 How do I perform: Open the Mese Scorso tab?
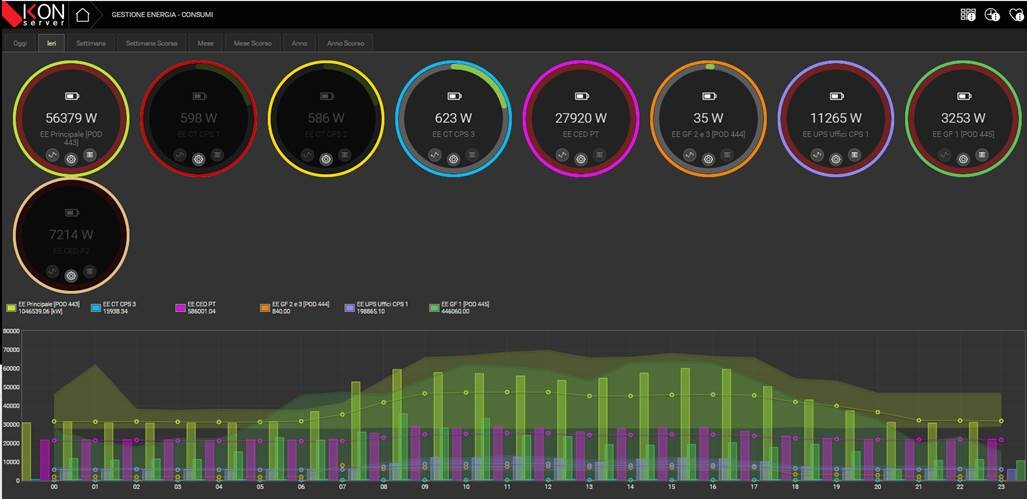coord(253,43)
